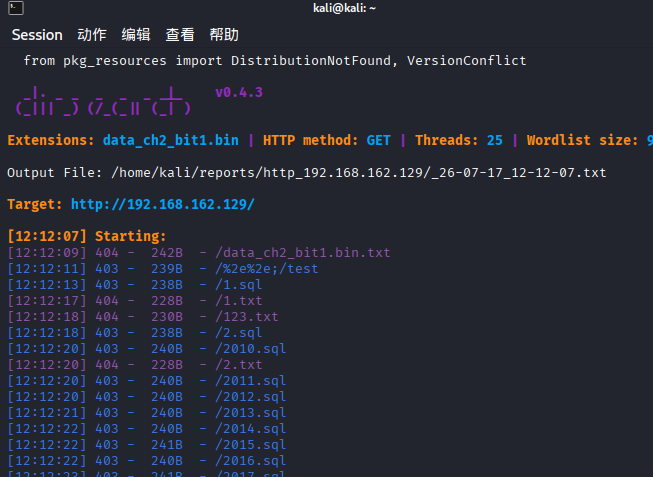Open the 查看 menu
Image resolution: width=653 pixels, height=477 pixels.
(180, 35)
